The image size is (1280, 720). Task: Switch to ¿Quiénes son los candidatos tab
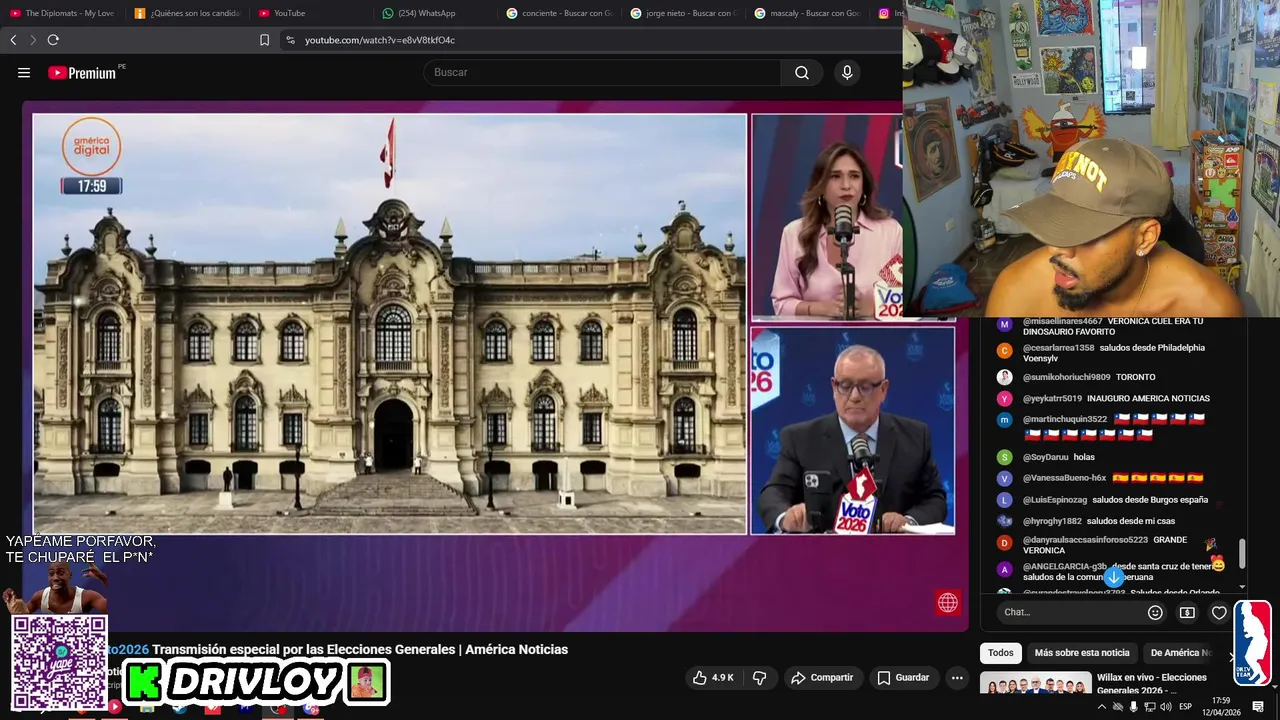(x=187, y=13)
